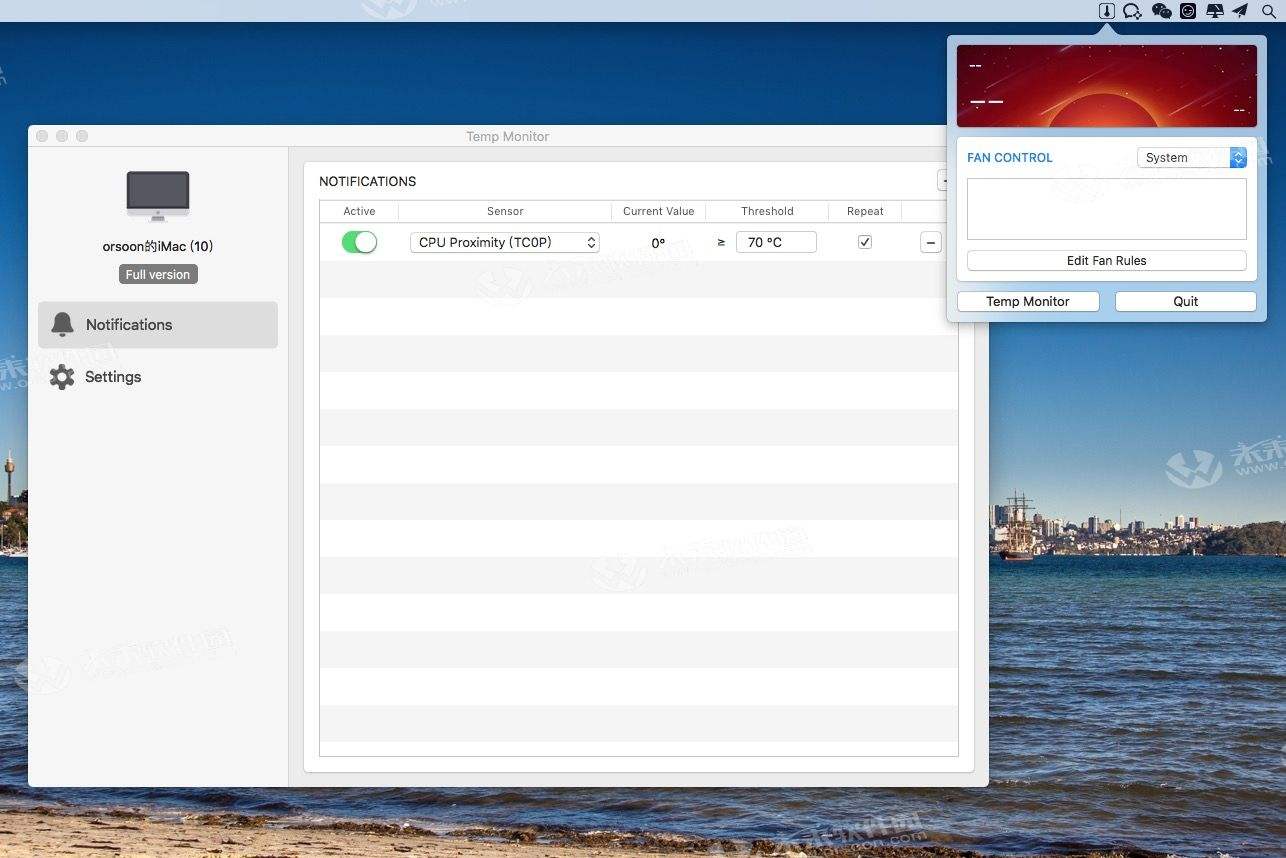Click the paper plane menu bar icon

pos(1240,11)
